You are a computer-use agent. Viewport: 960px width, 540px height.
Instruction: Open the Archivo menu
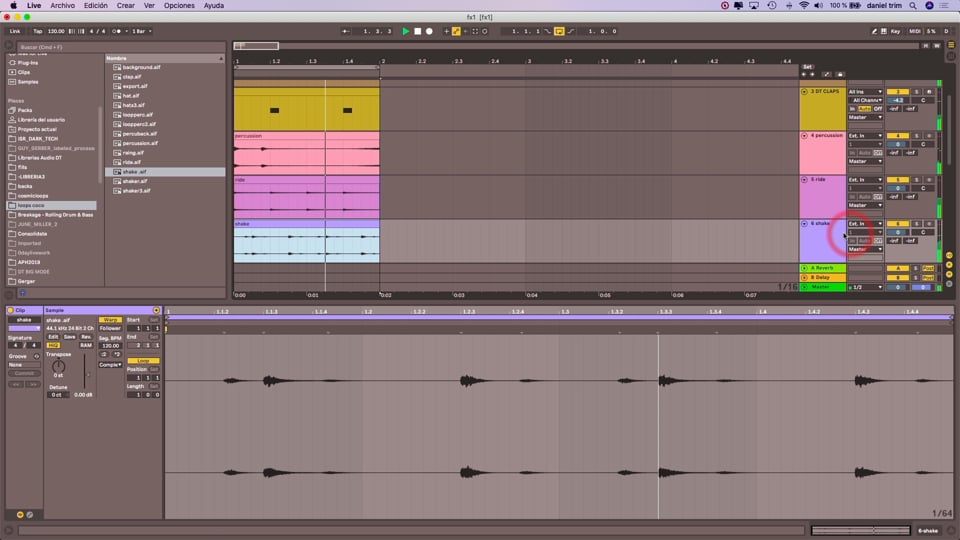pos(62,6)
